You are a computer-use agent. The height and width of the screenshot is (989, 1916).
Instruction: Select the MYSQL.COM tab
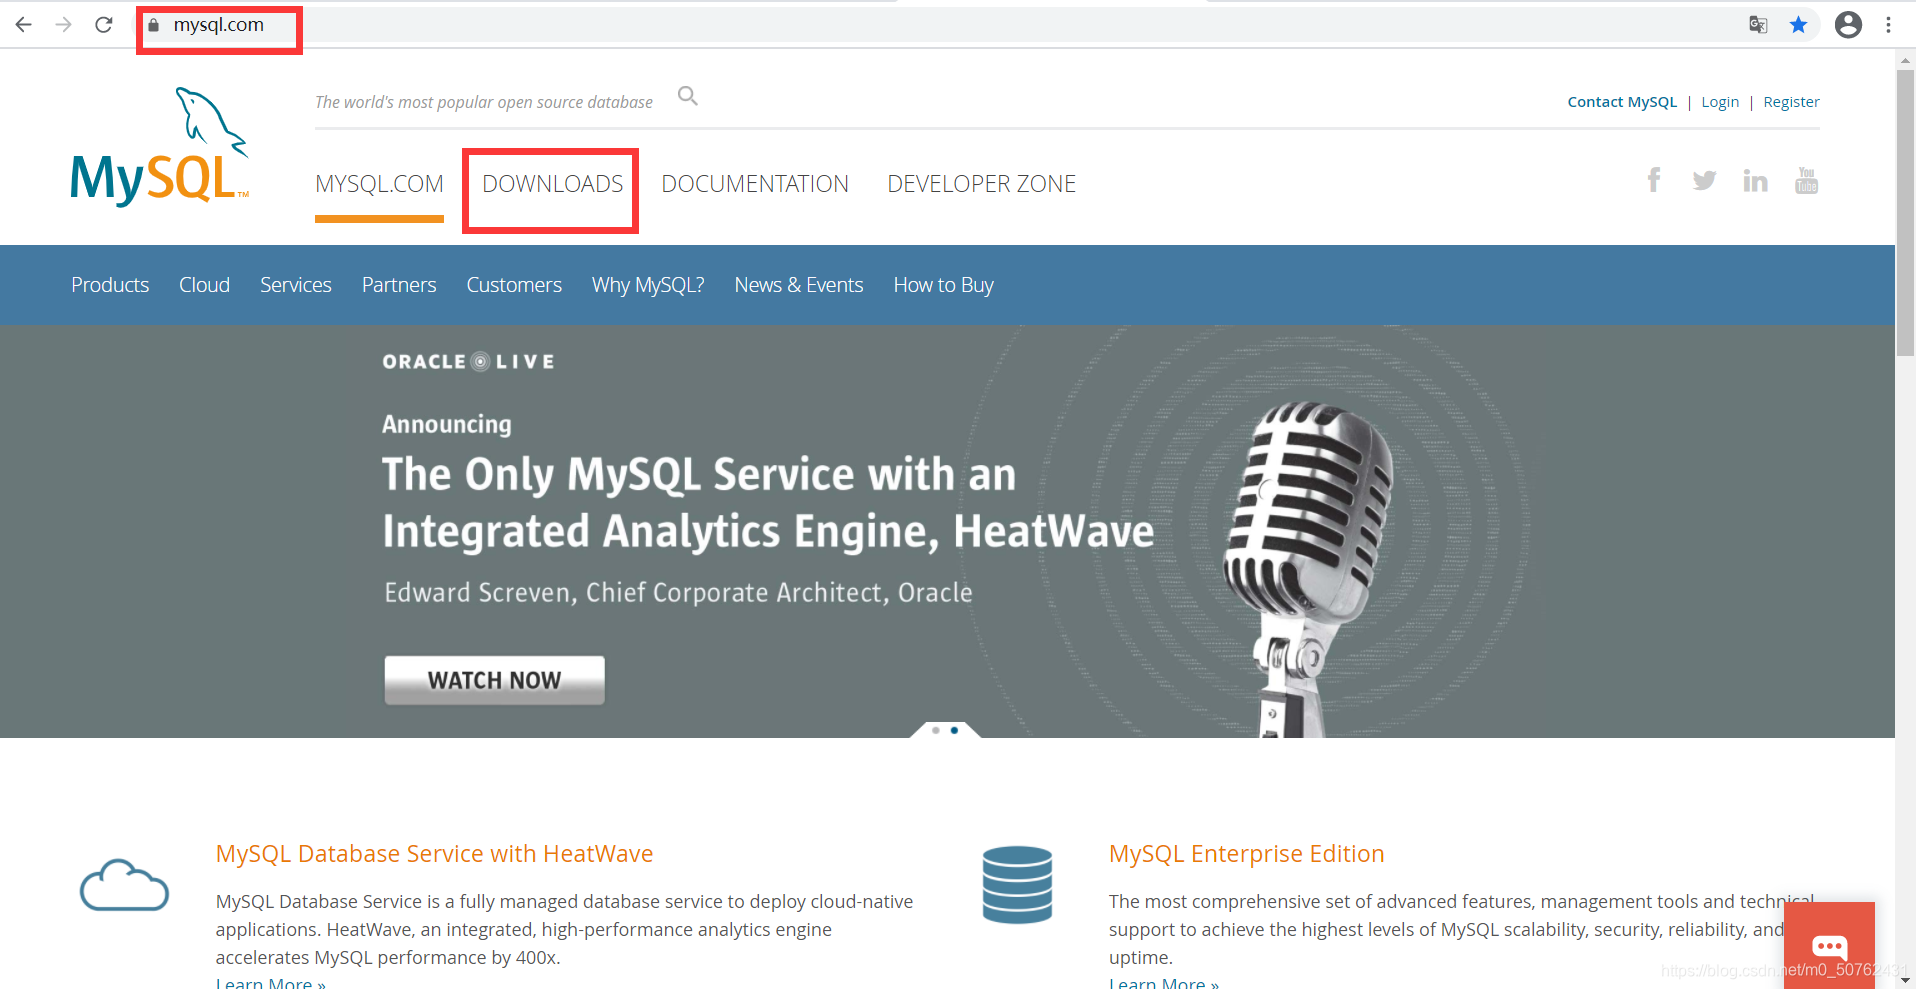pos(379,184)
